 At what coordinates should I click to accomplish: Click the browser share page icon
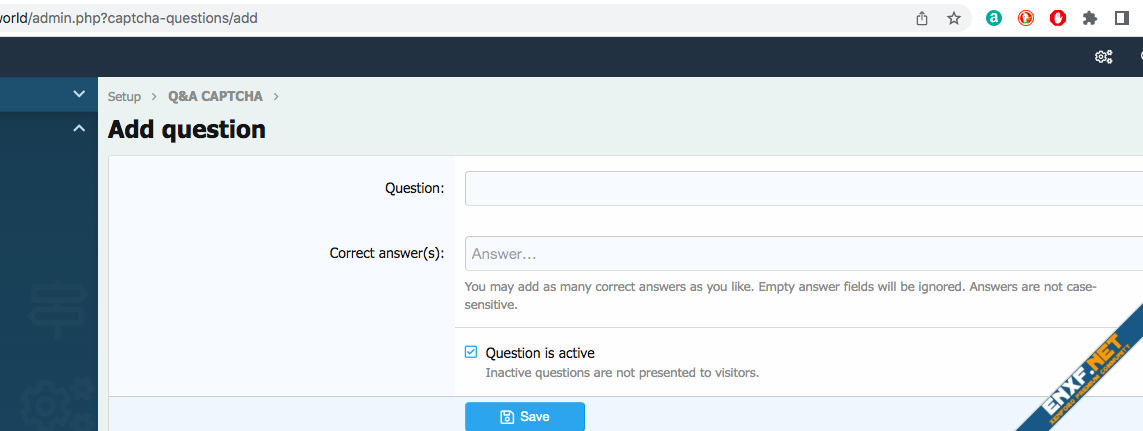[922, 18]
